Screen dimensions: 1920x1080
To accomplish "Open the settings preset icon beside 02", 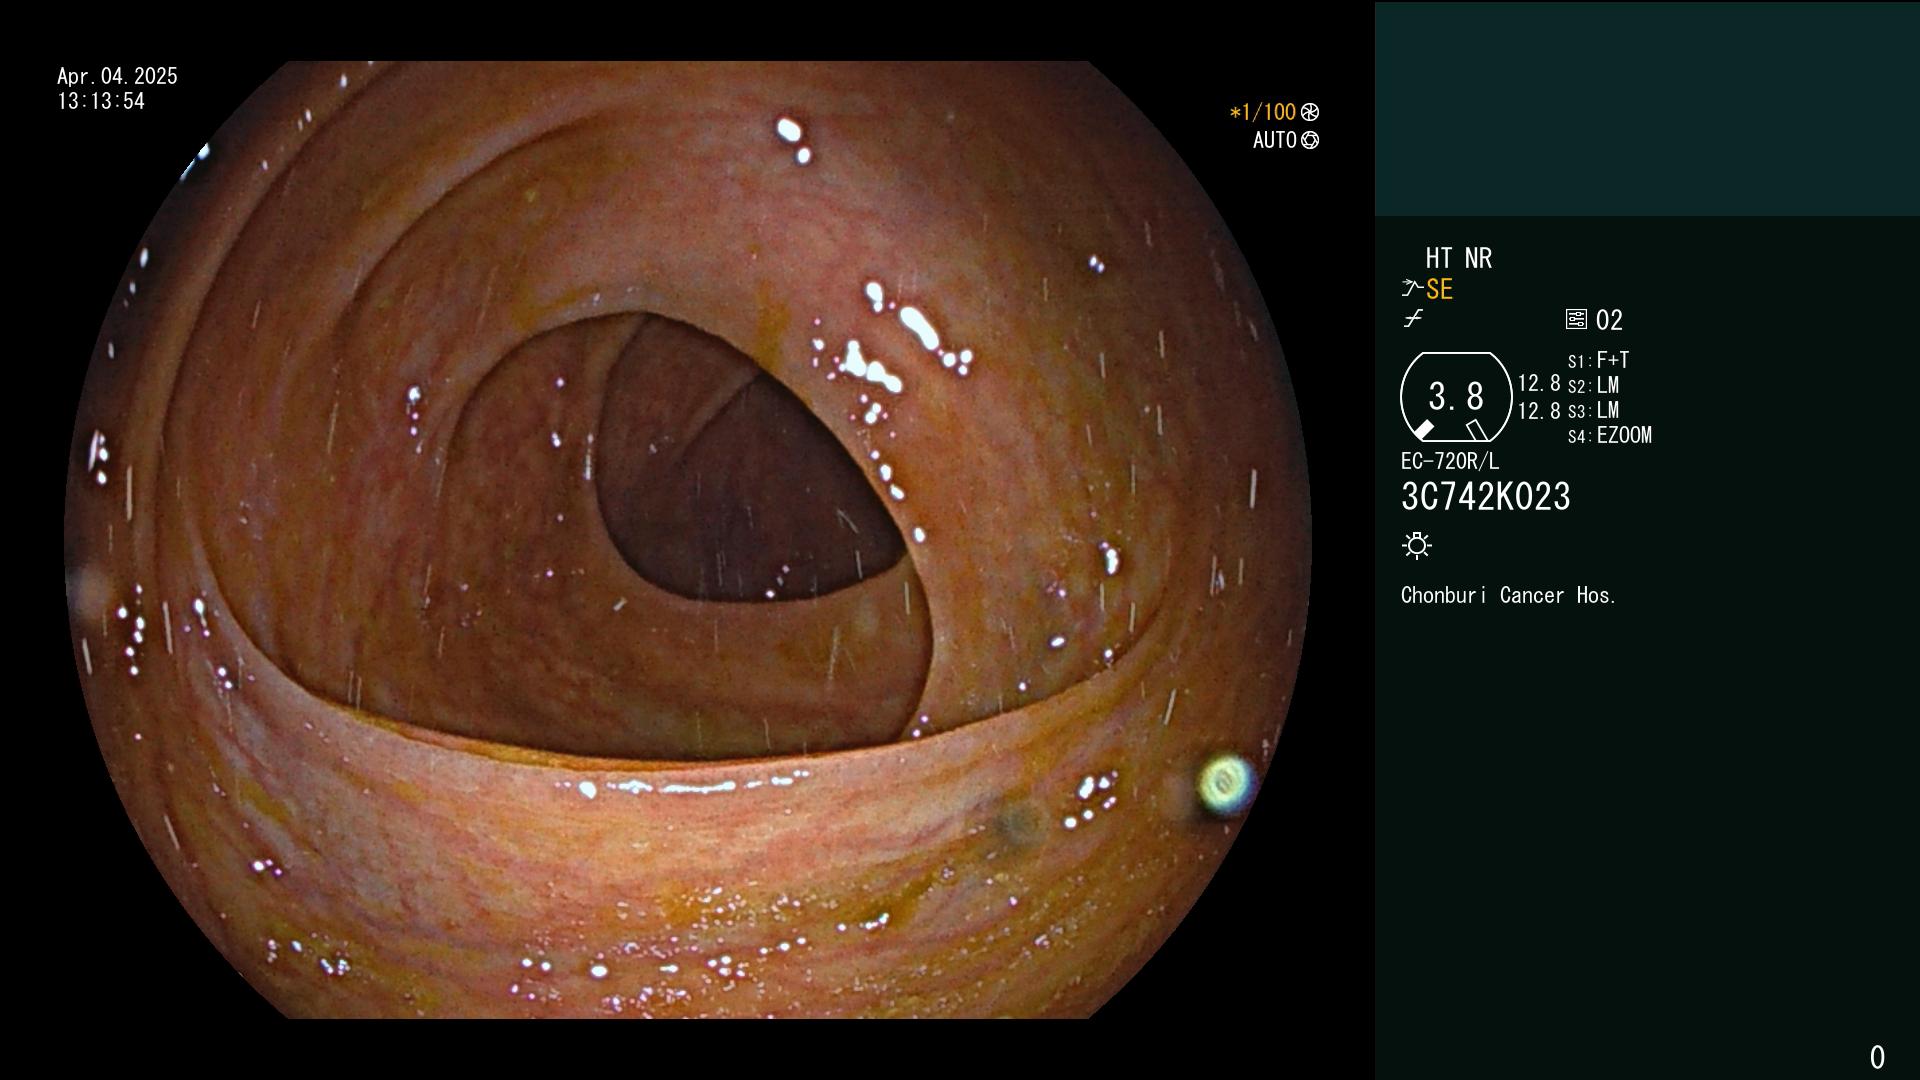I will point(1576,319).
